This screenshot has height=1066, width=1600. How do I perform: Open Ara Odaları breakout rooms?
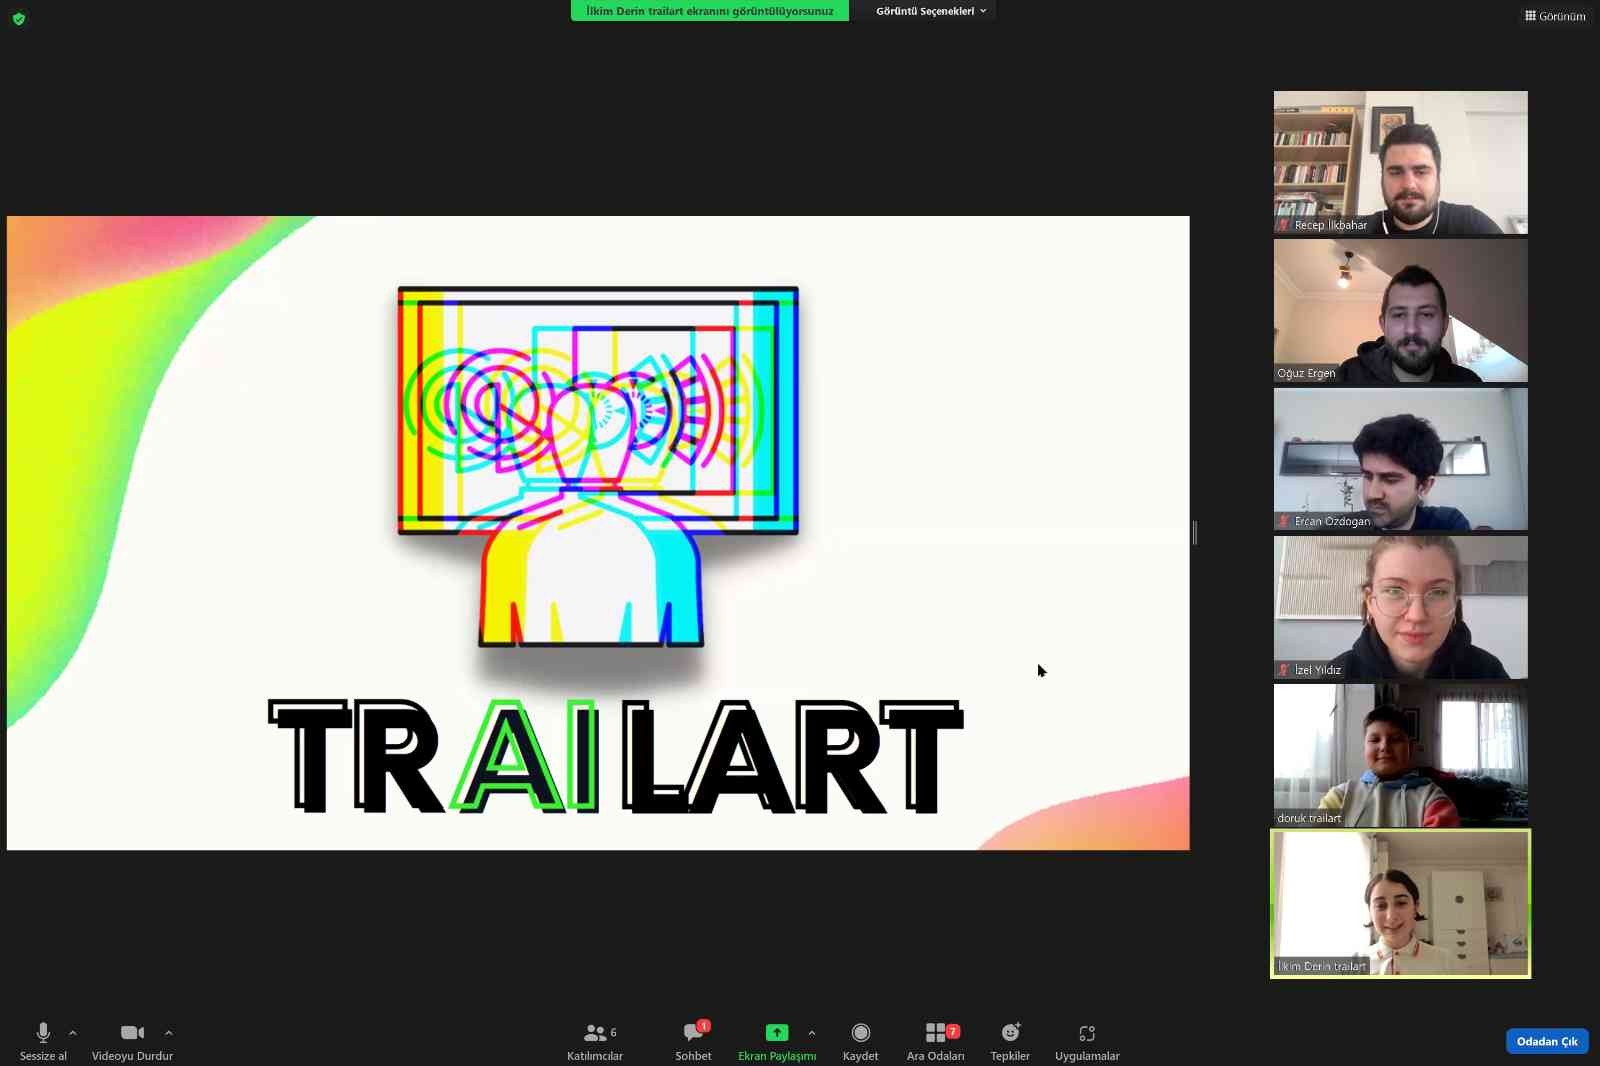click(936, 1033)
